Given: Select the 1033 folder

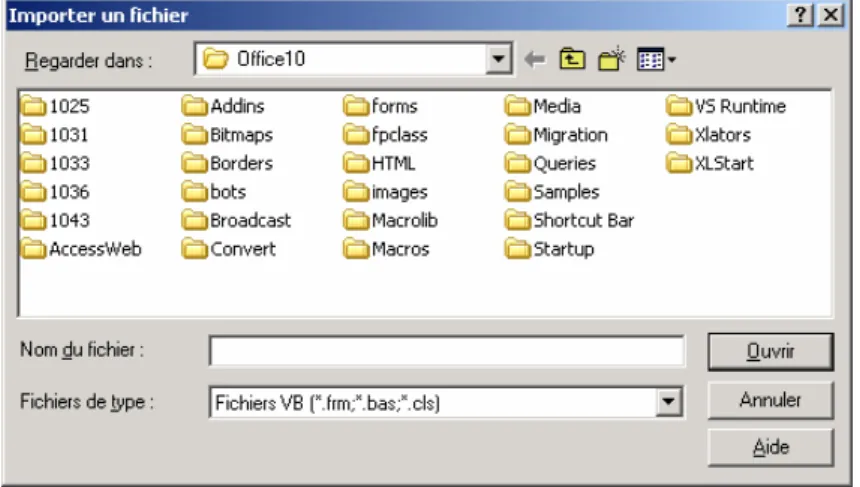Looking at the screenshot, I should [x=55, y=163].
